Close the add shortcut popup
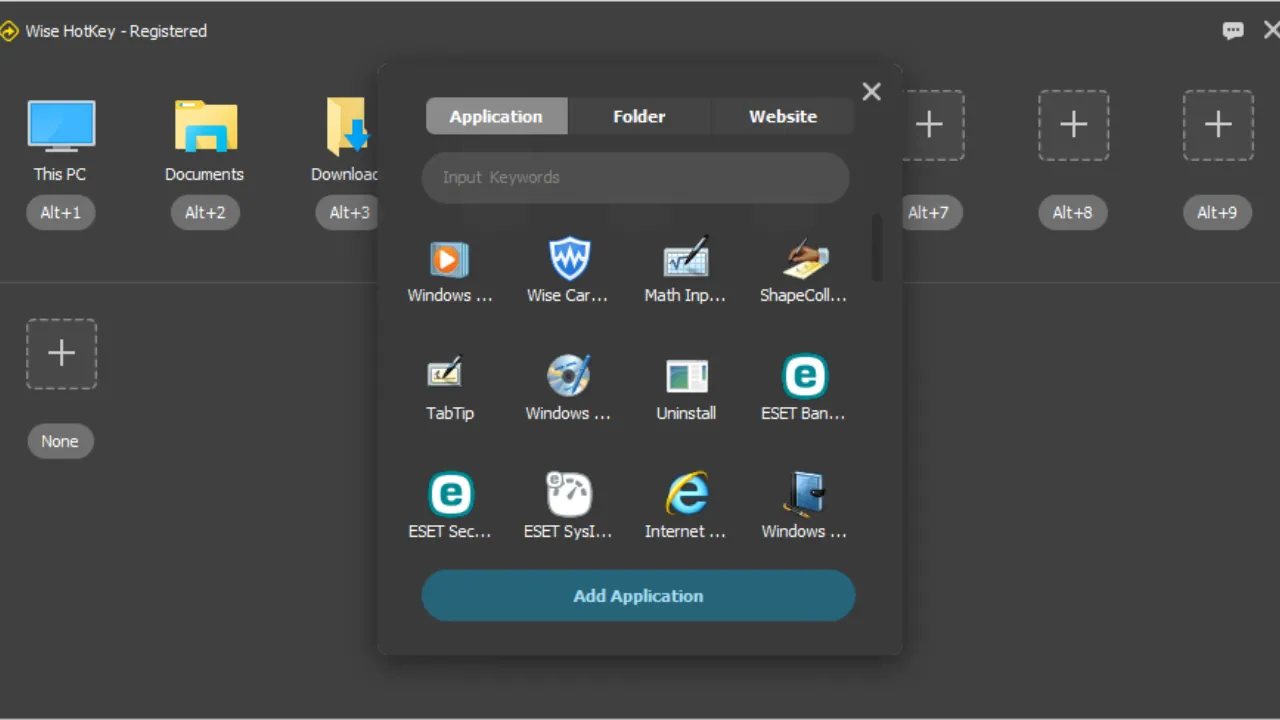The height and width of the screenshot is (720, 1280). [872, 92]
